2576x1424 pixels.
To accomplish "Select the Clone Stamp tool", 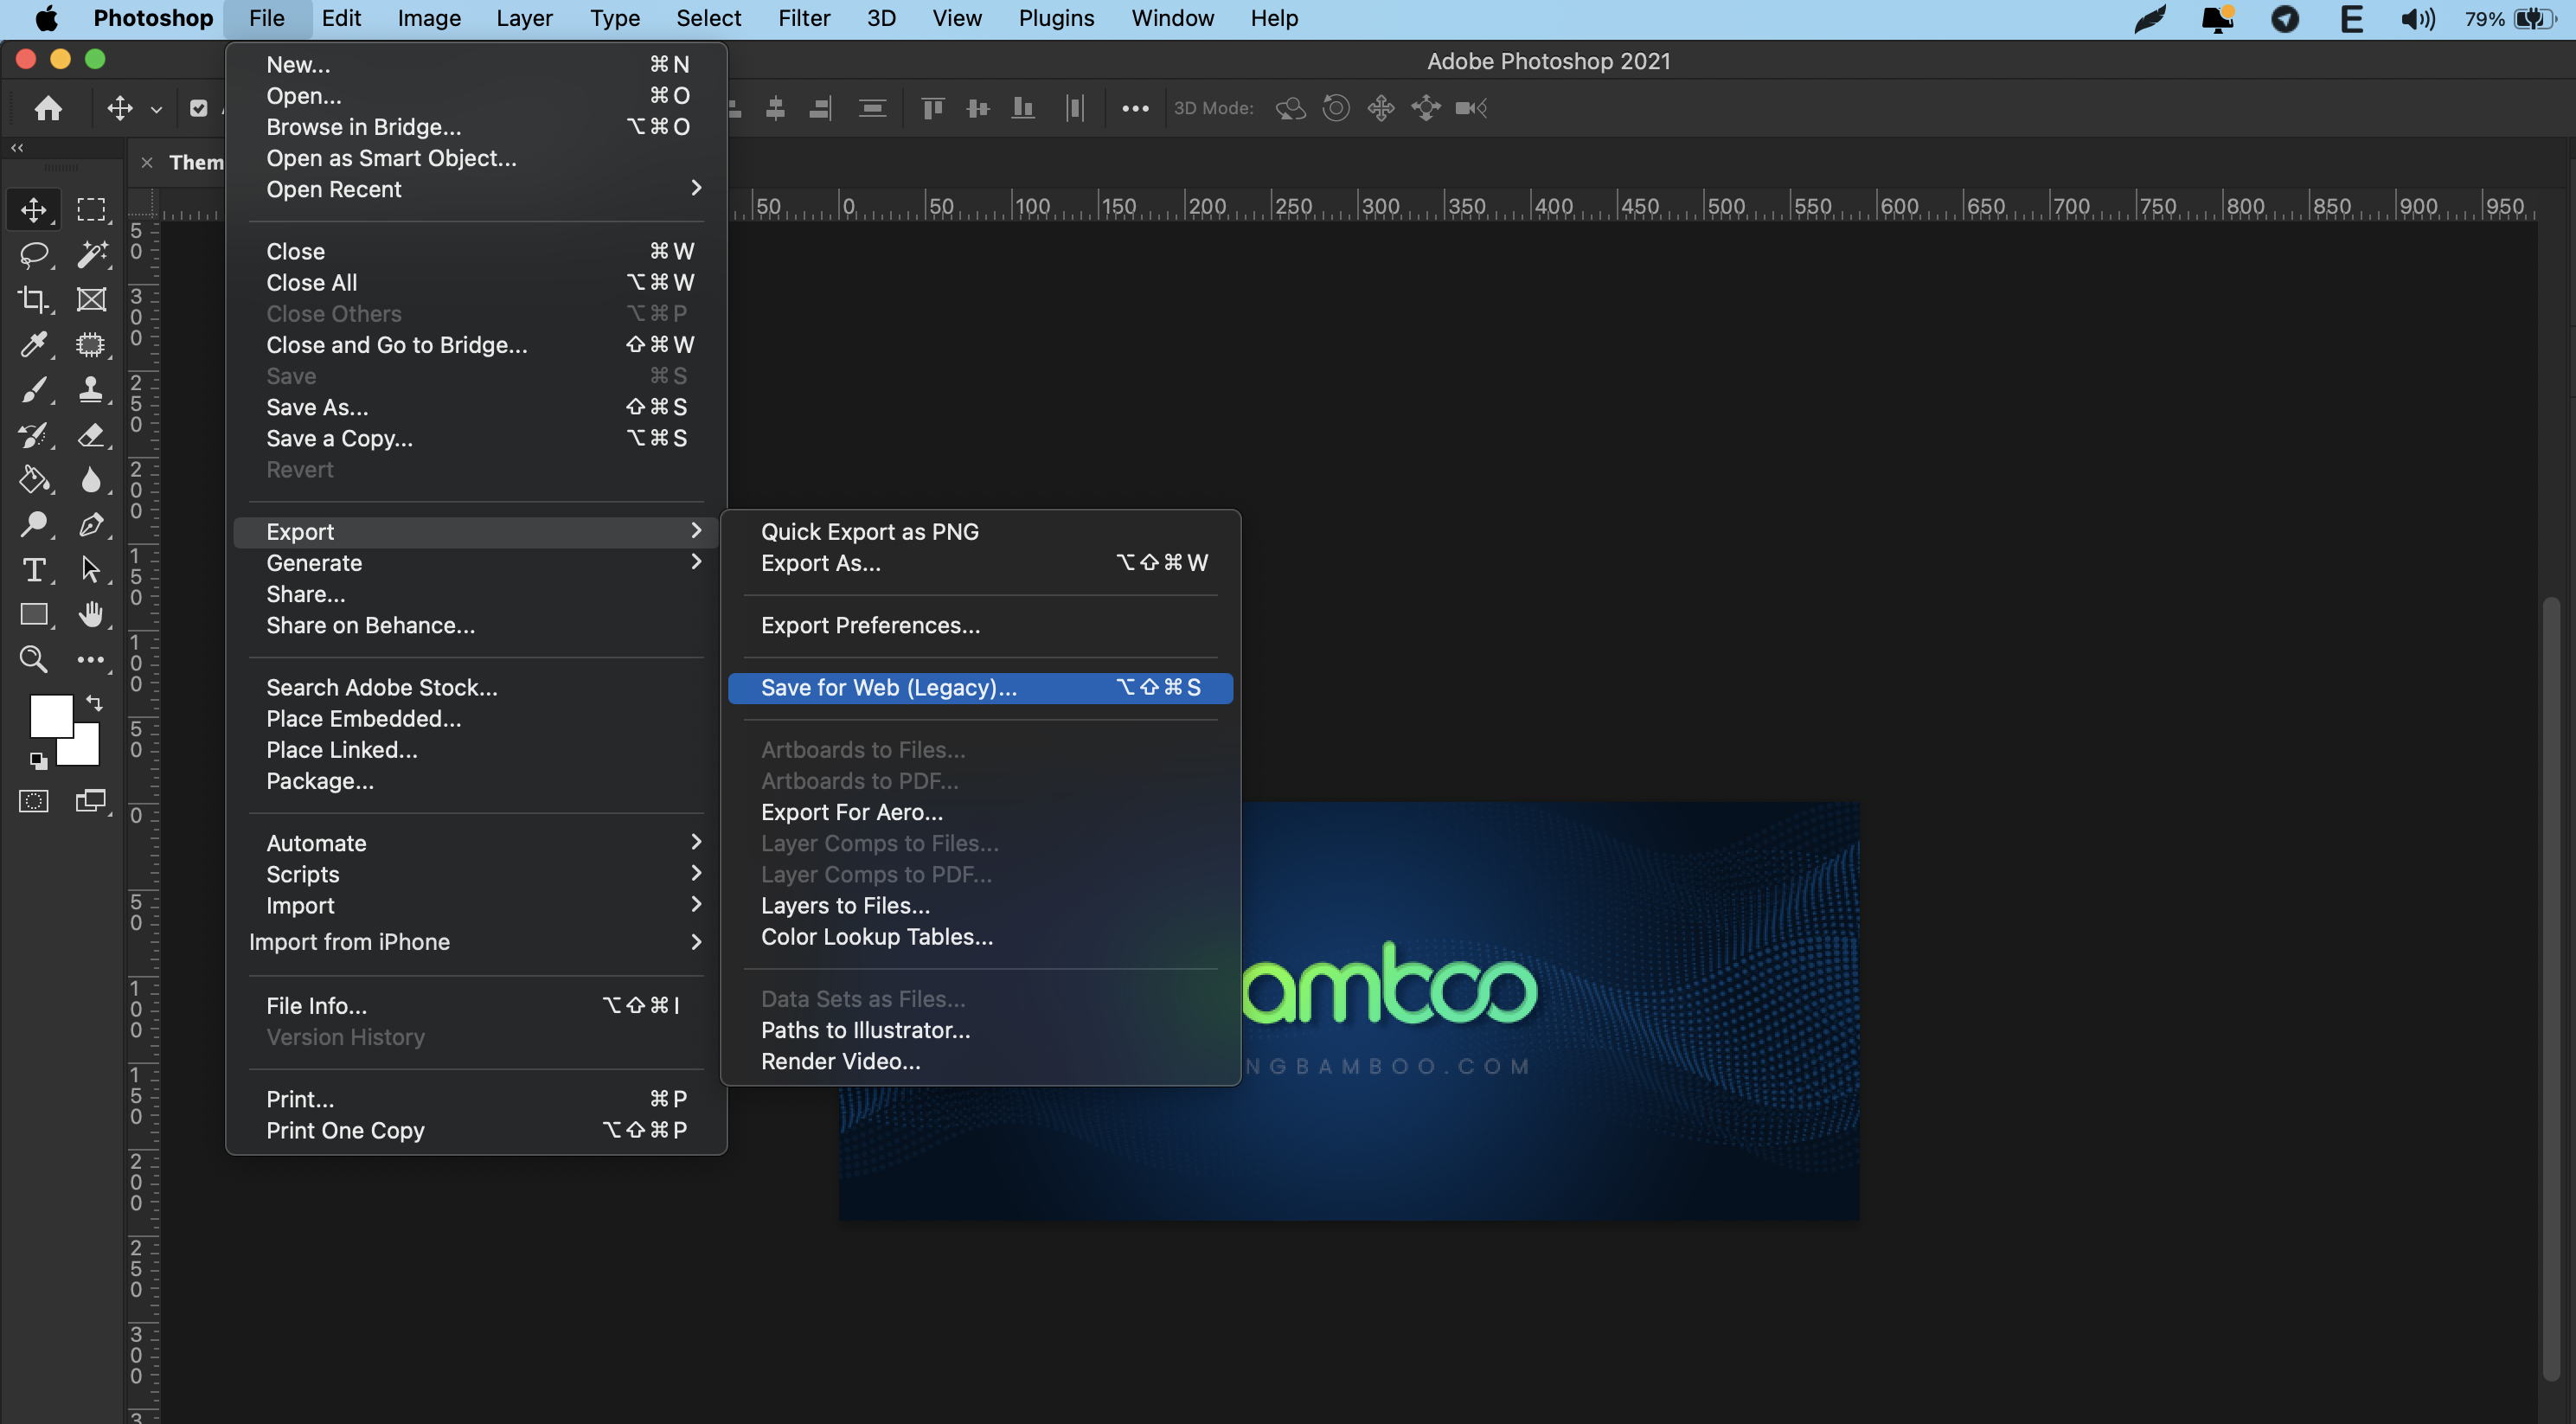I will 91,389.
